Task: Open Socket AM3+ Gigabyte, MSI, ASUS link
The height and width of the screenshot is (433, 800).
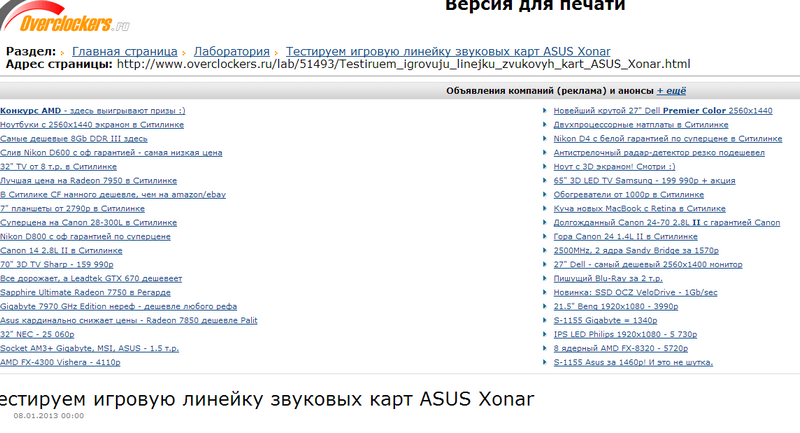Action: coord(89,348)
